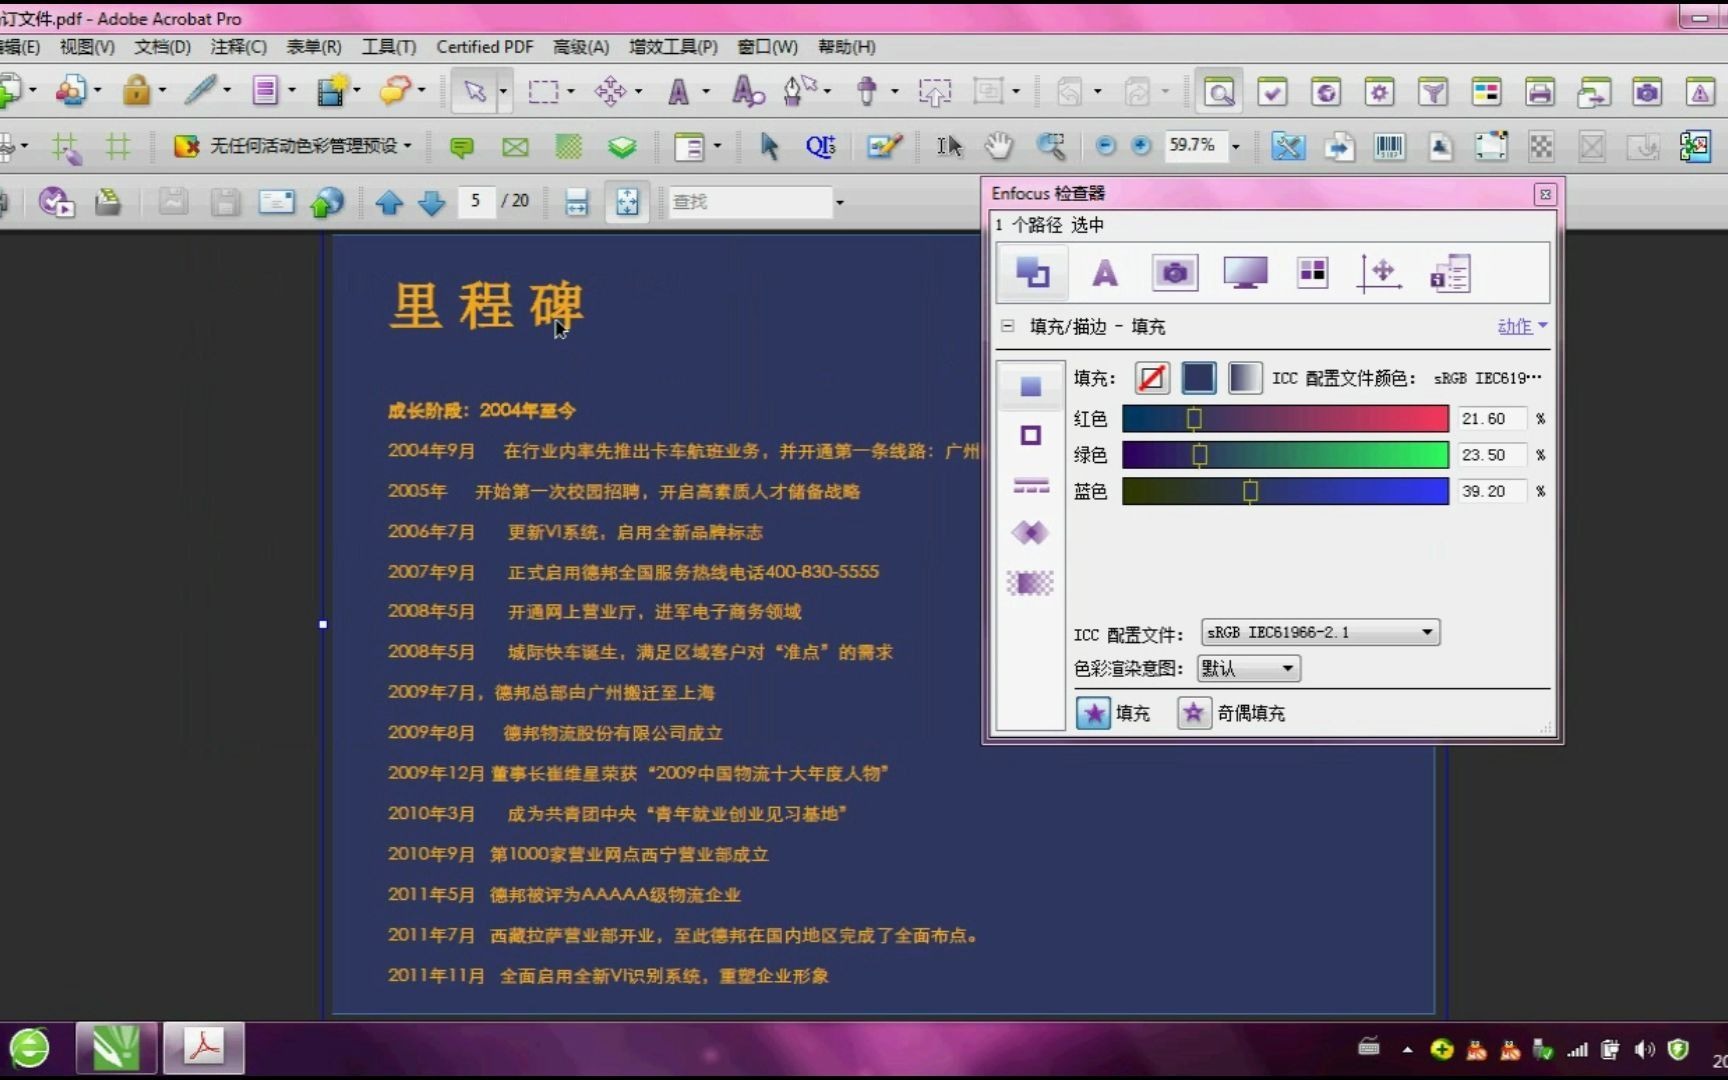Screen dimensions: 1728x1080
Task: Open the zoom percentage 59.7% dropdown arrow
Action: 1236,147
